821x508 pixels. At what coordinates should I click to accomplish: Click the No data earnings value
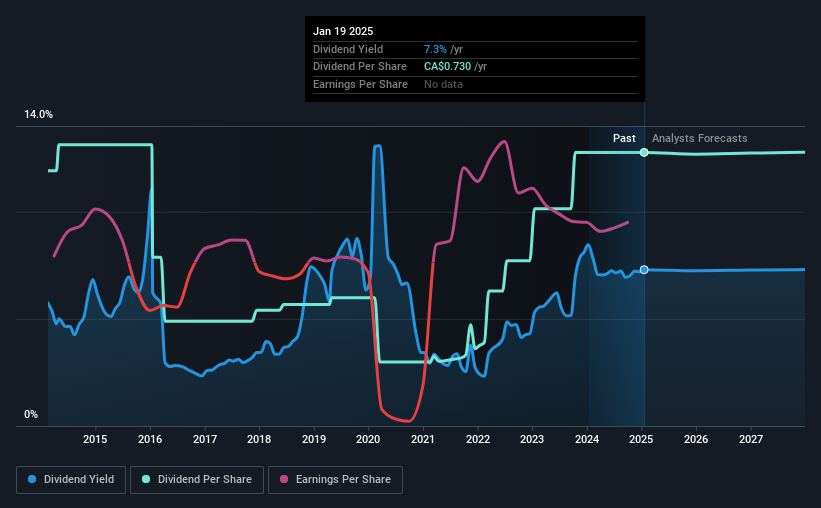point(443,84)
